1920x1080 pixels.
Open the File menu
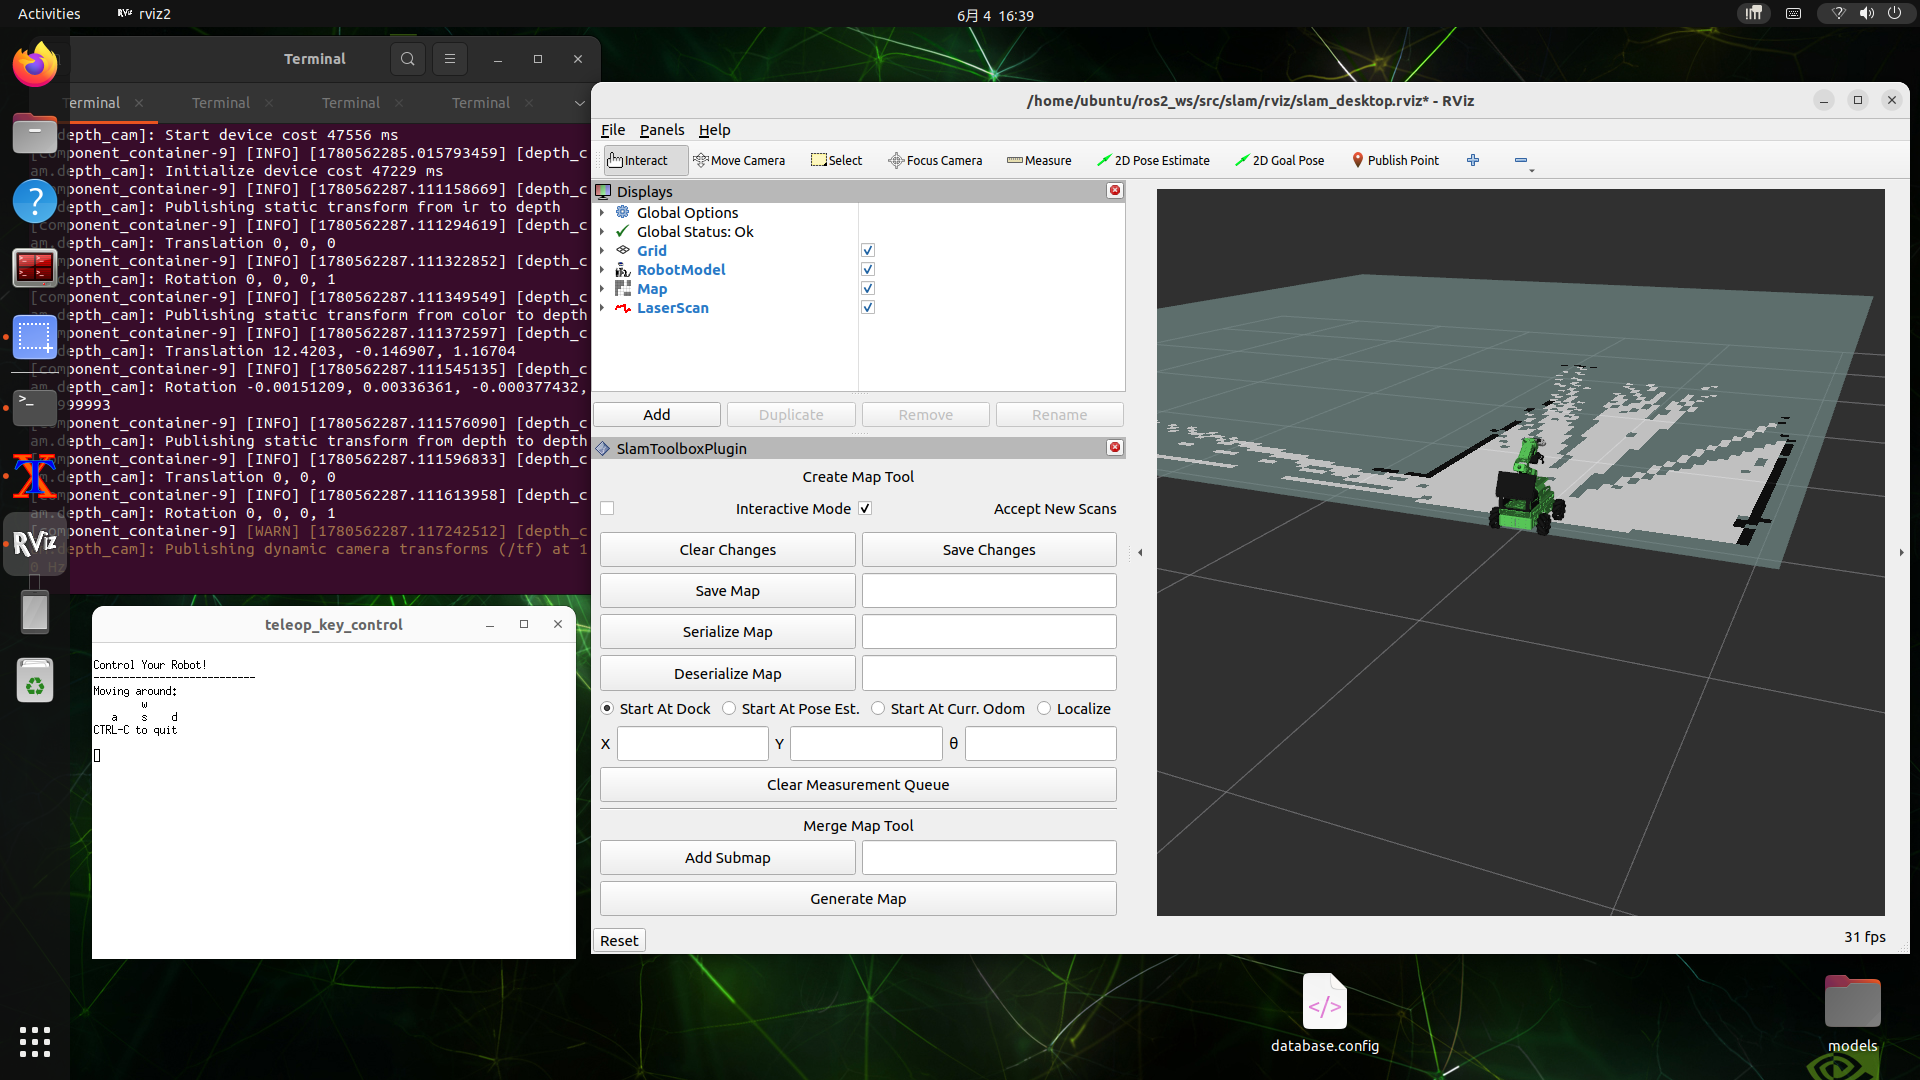613,130
